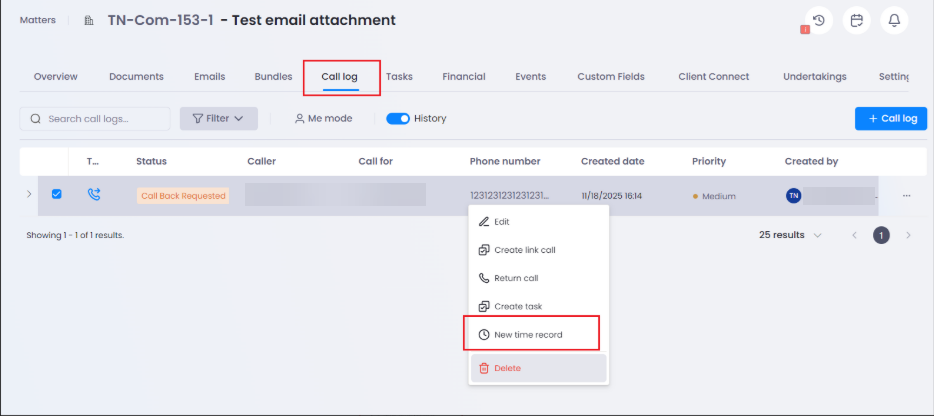Open the notifications bell icon
The height and width of the screenshot is (416, 934).
[894, 20]
